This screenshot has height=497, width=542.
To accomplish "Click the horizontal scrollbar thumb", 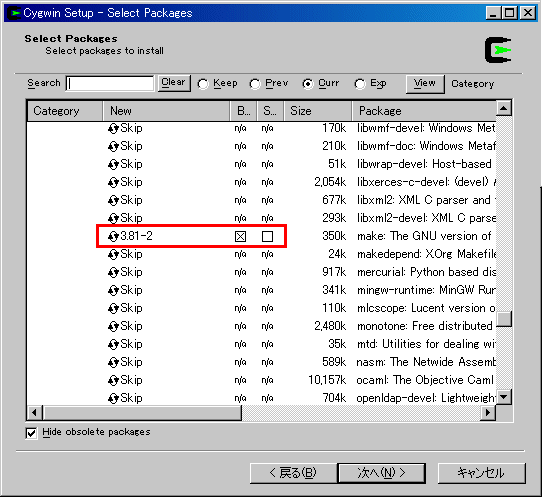I will point(142,413).
